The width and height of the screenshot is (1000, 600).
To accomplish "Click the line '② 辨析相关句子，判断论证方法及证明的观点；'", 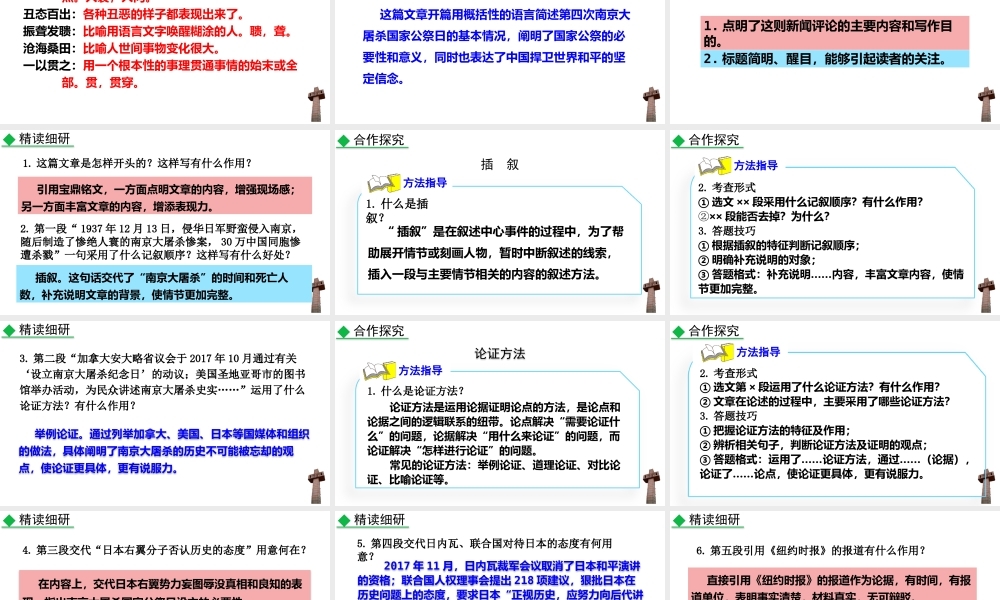I will [814, 445].
